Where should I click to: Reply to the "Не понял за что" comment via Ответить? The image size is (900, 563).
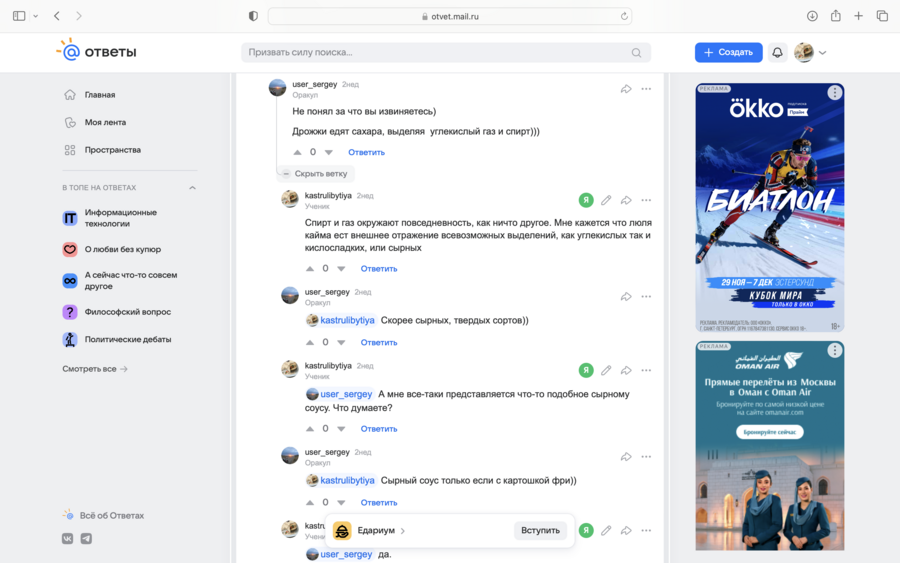(366, 152)
